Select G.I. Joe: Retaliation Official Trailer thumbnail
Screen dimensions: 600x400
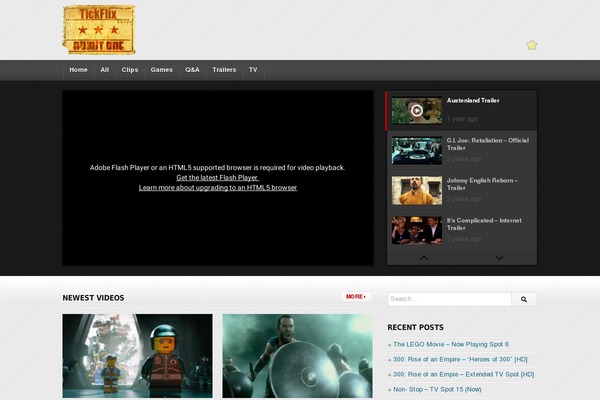[417, 151]
